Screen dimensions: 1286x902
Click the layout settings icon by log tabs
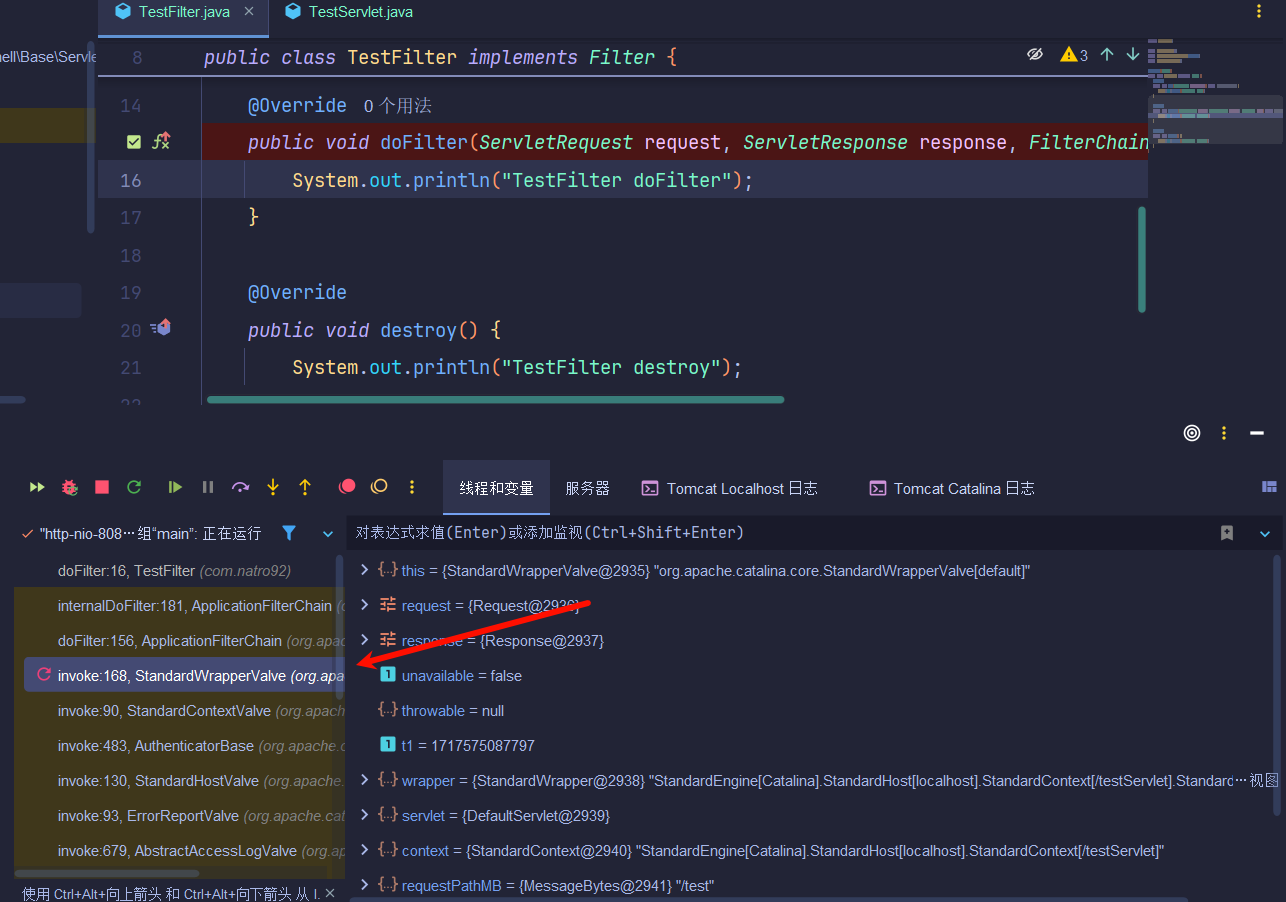coord(1270,487)
